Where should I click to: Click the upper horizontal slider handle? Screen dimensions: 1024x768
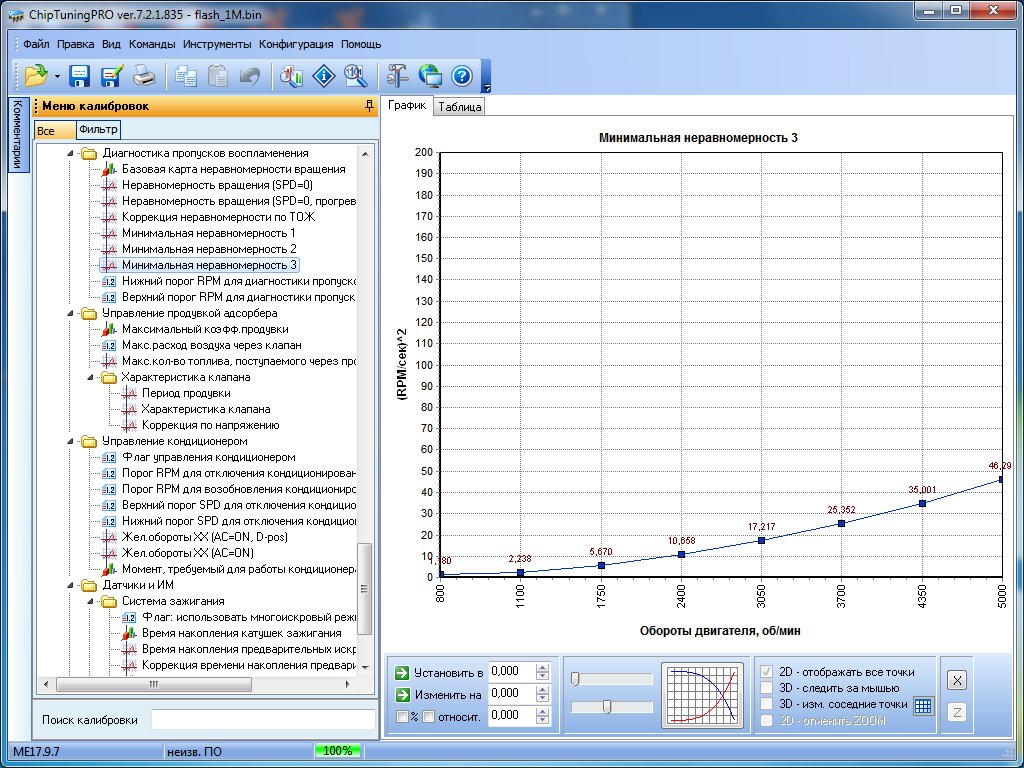tap(576, 679)
